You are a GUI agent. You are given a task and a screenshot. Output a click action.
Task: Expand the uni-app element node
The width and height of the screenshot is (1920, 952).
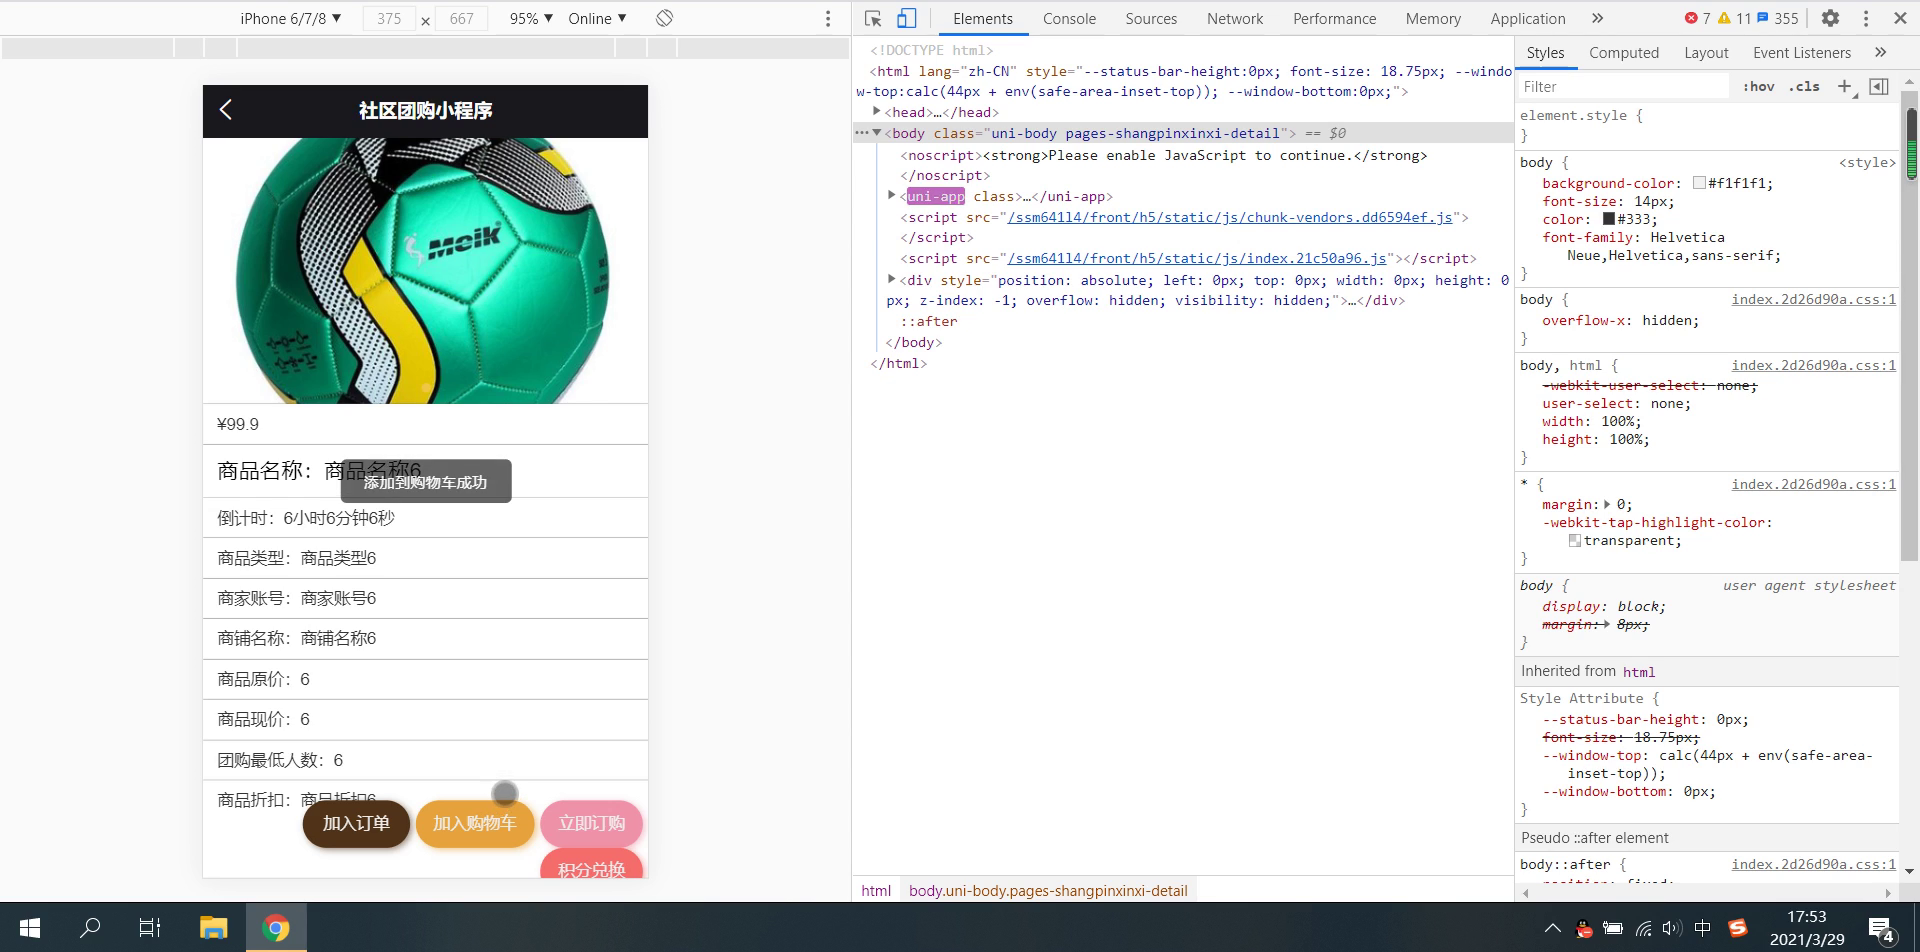point(892,196)
